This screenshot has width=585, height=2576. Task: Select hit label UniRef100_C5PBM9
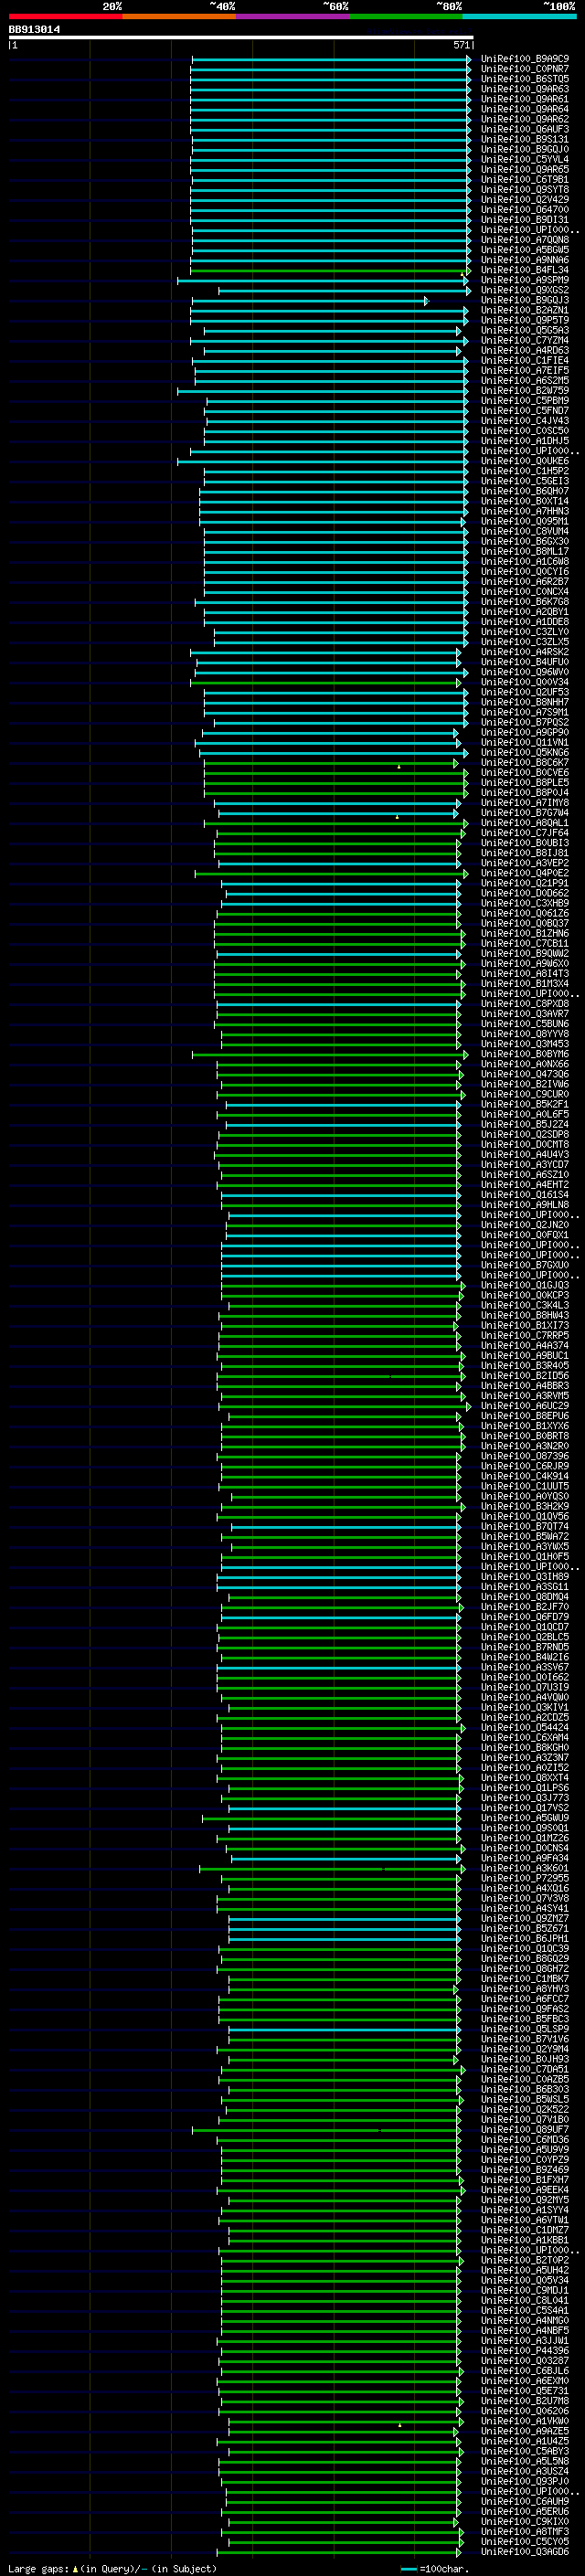coord(524,400)
